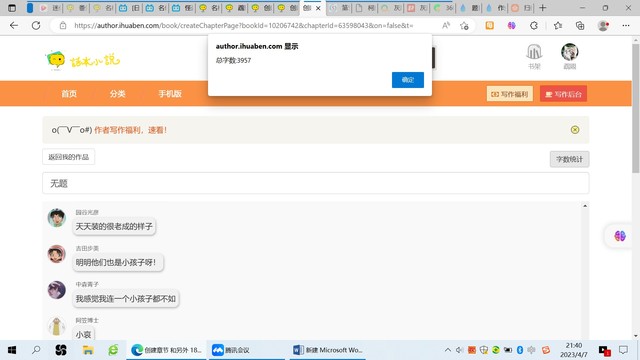Image resolution: width=640 pixels, height=360 pixels.
Task: Open the tab actions menu icon
Action: pyautogui.click(x=12, y=8)
